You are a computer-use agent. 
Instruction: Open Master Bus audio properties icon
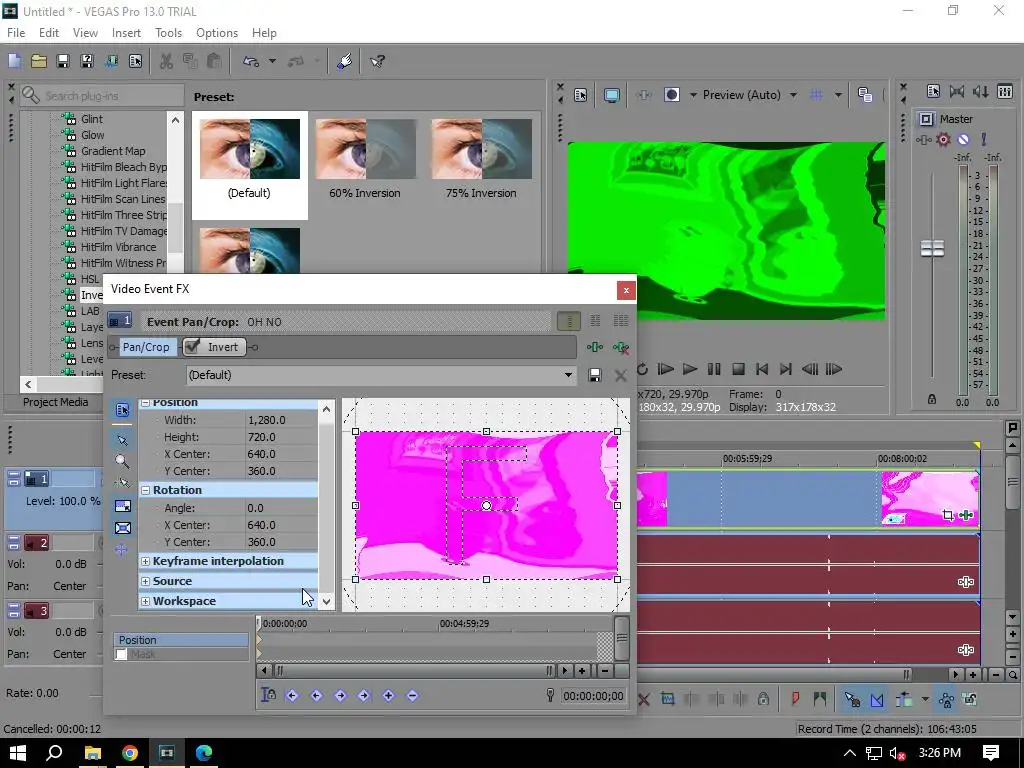pyautogui.click(x=933, y=91)
